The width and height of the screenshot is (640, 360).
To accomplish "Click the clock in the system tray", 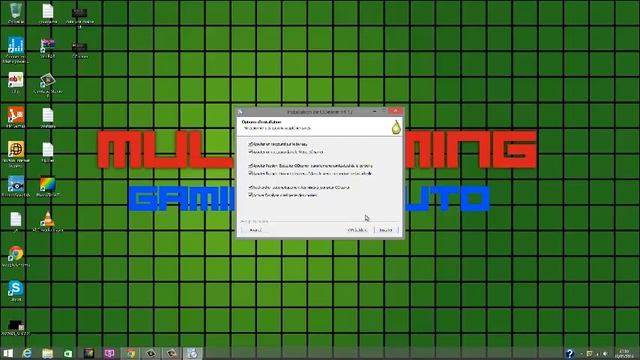I will 624,353.
